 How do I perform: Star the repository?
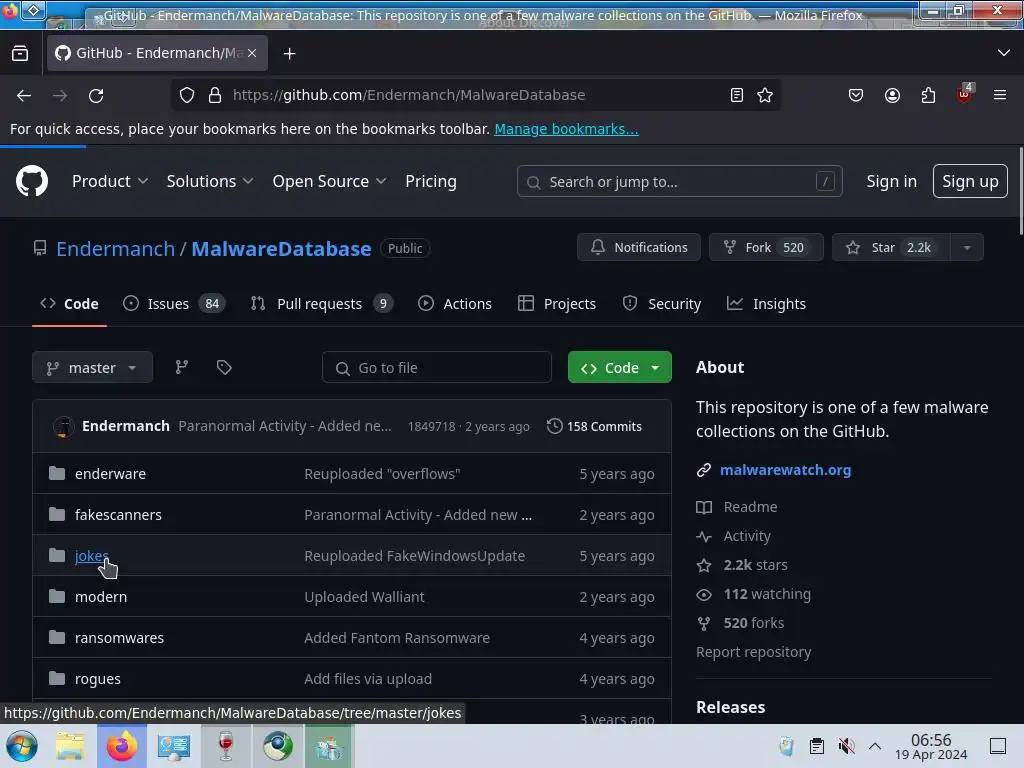891,248
